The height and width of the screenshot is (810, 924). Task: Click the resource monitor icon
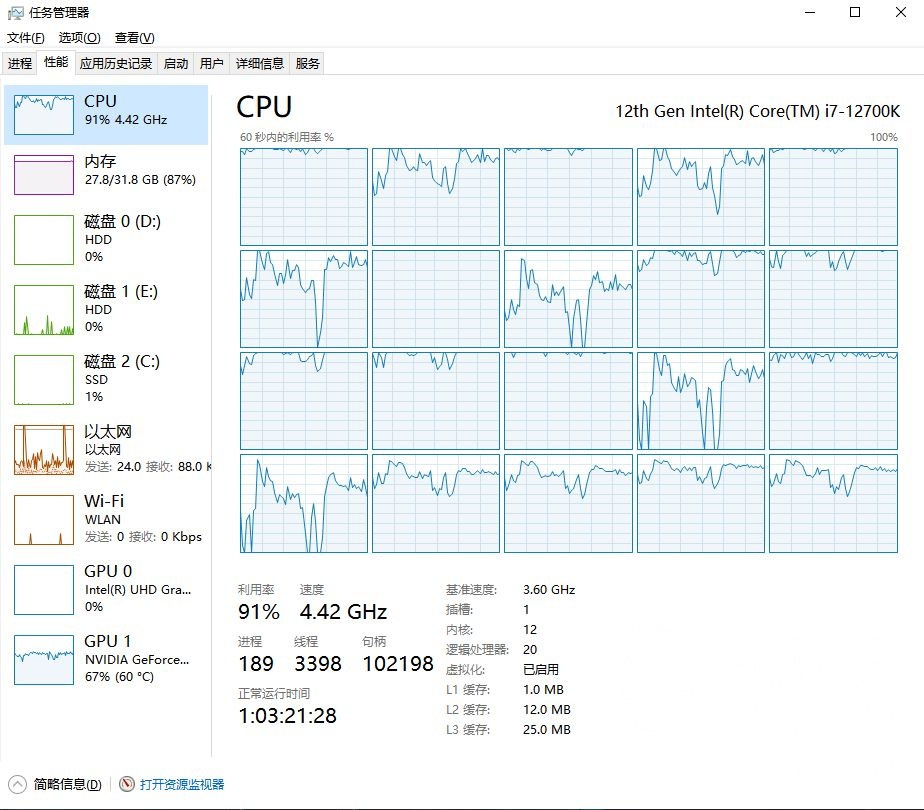point(126,784)
